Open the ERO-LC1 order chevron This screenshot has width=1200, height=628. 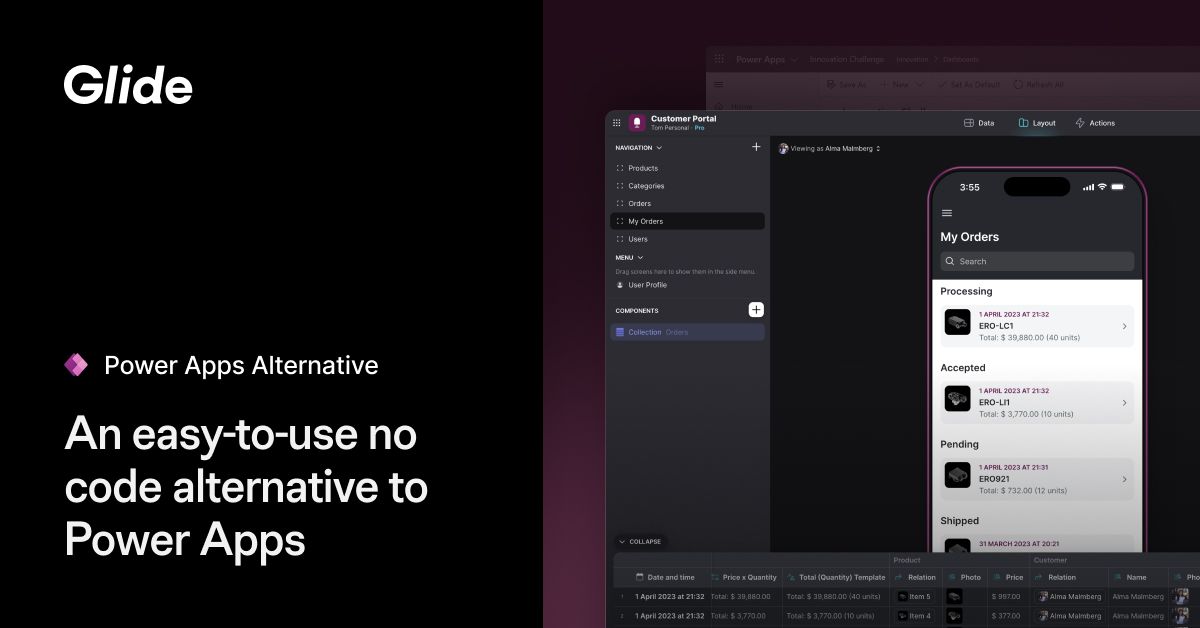[1124, 326]
